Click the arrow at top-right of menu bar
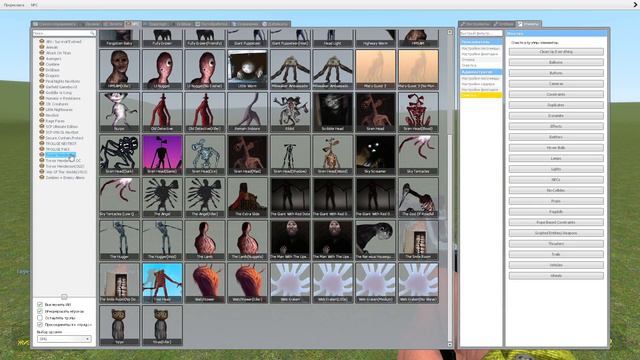This screenshot has height=360, width=640. 635,5
